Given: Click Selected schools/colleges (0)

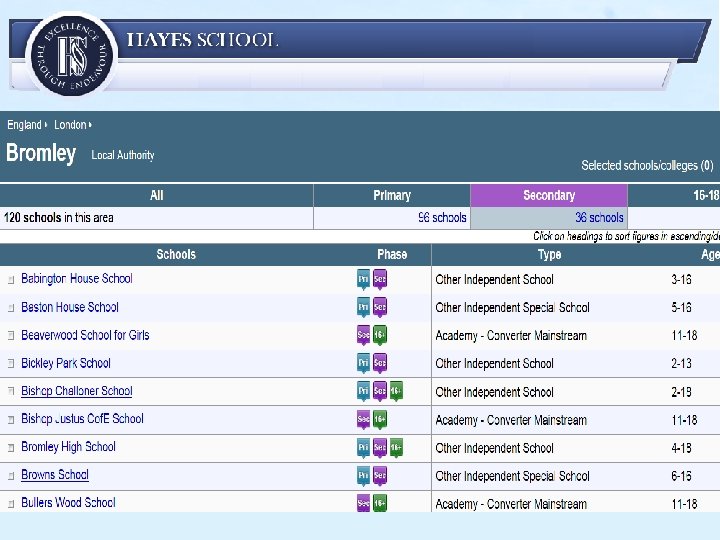Looking at the screenshot, I should coord(647,165).
